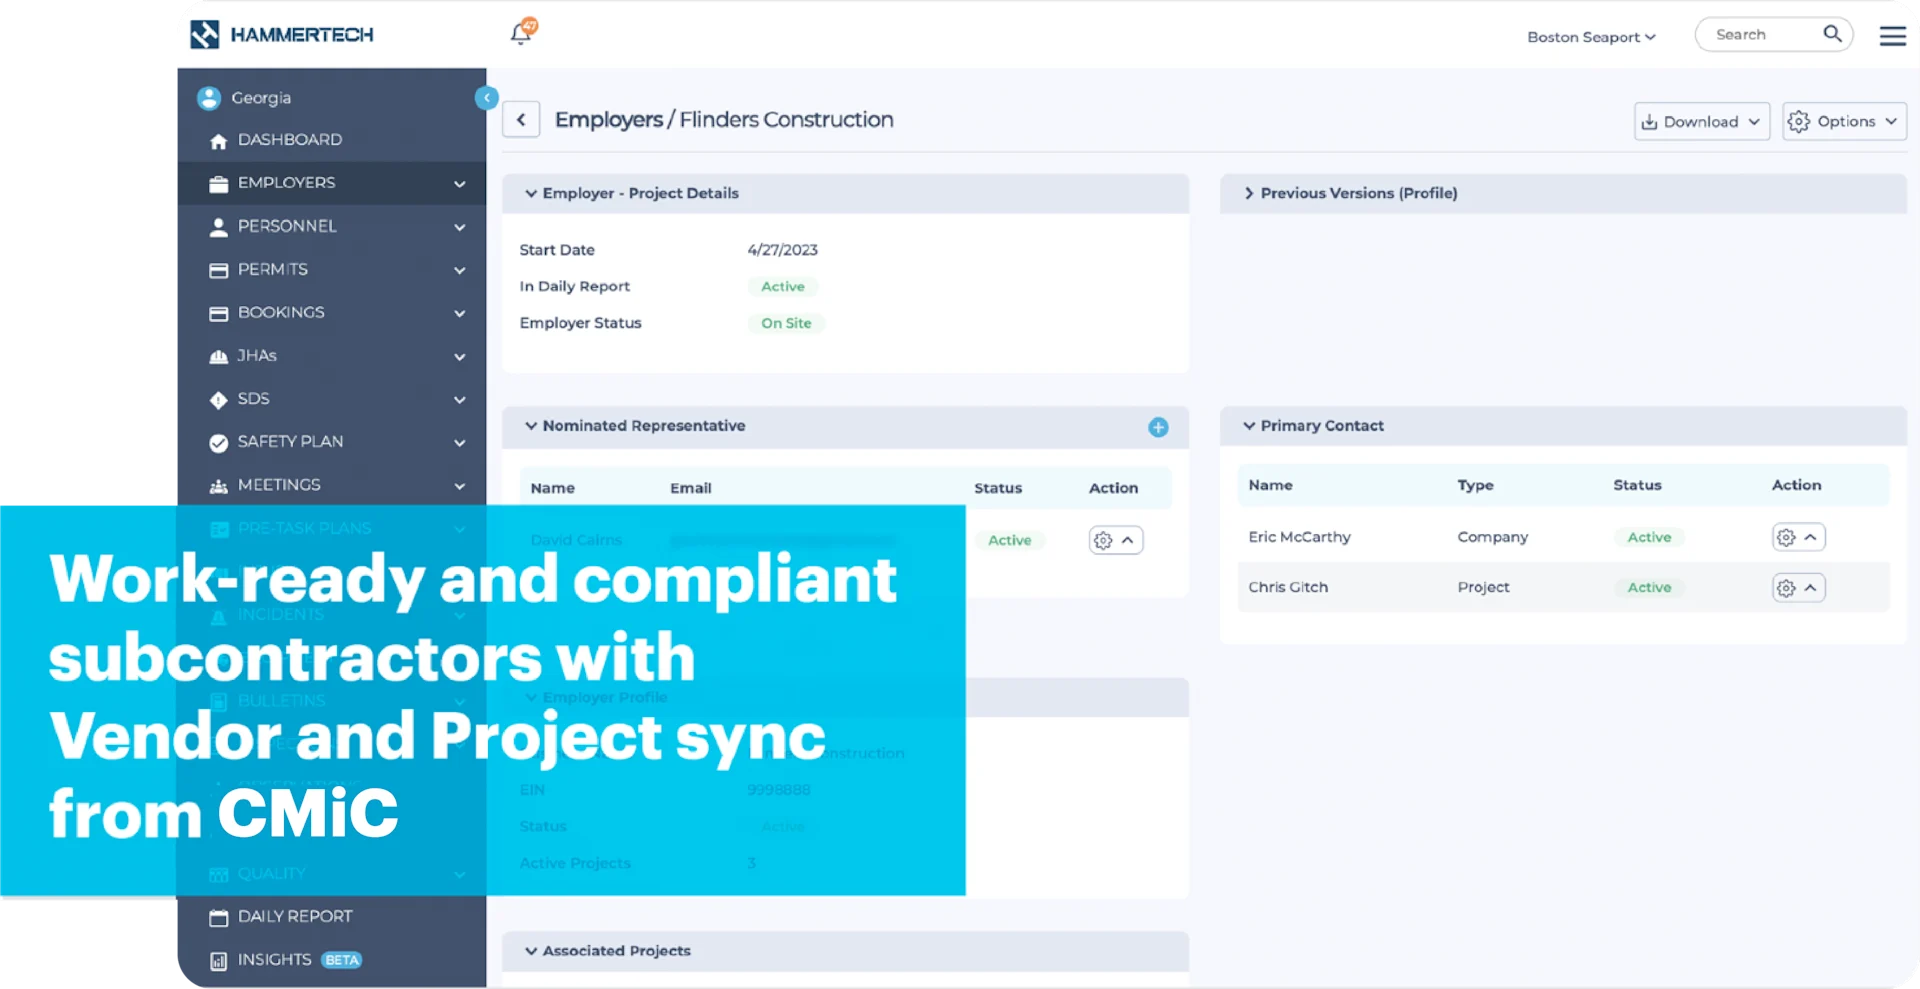Click Active status for Chris Gitch
Viewport: 1920px width, 989px height.
coord(1649,588)
